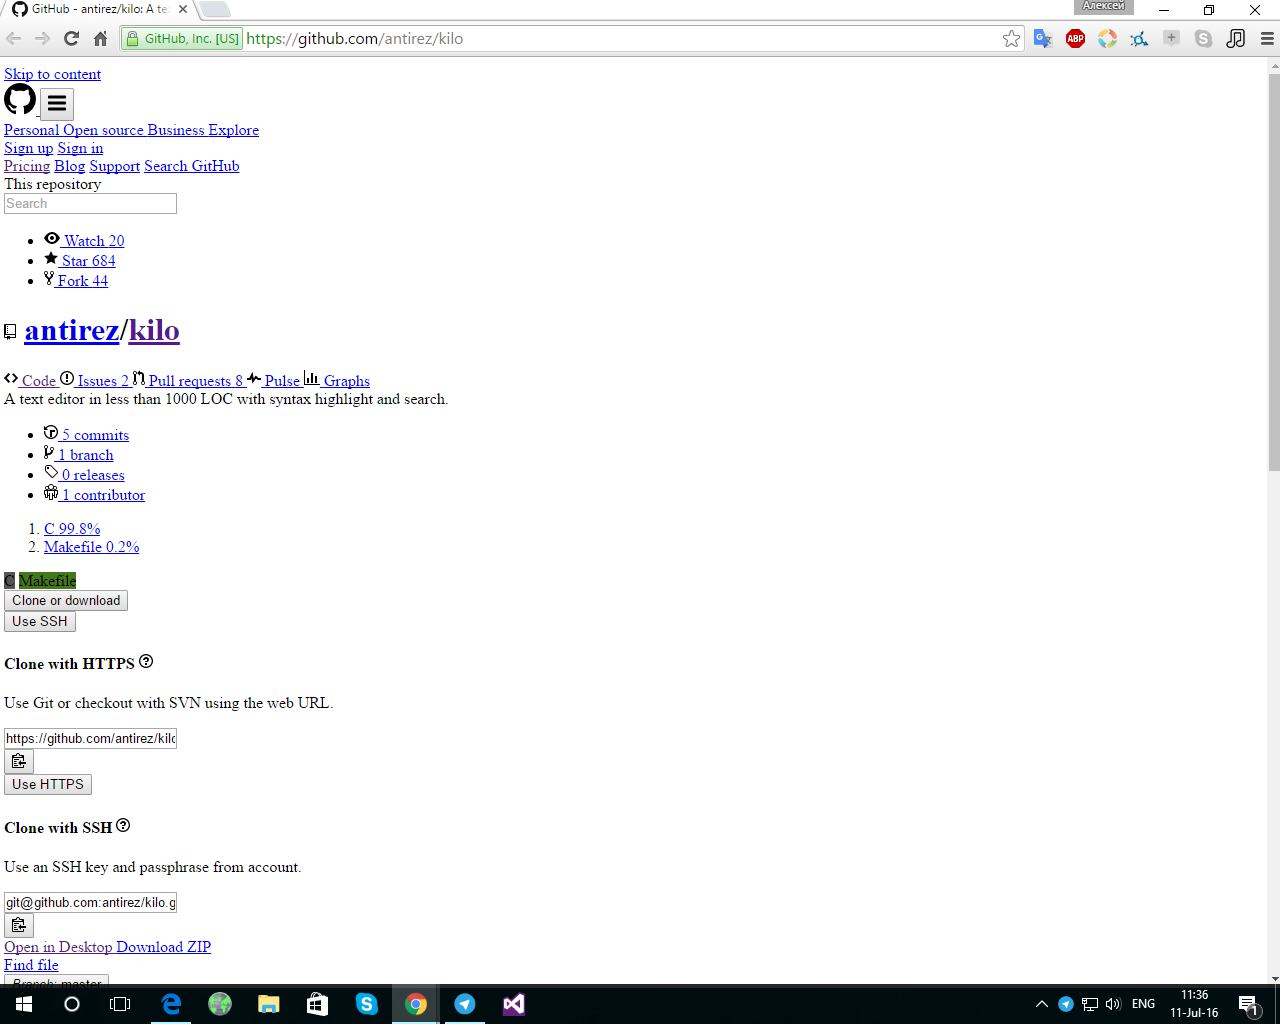This screenshot has width=1280, height=1024.
Task: Click the Use SSH button
Action: click(x=40, y=622)
